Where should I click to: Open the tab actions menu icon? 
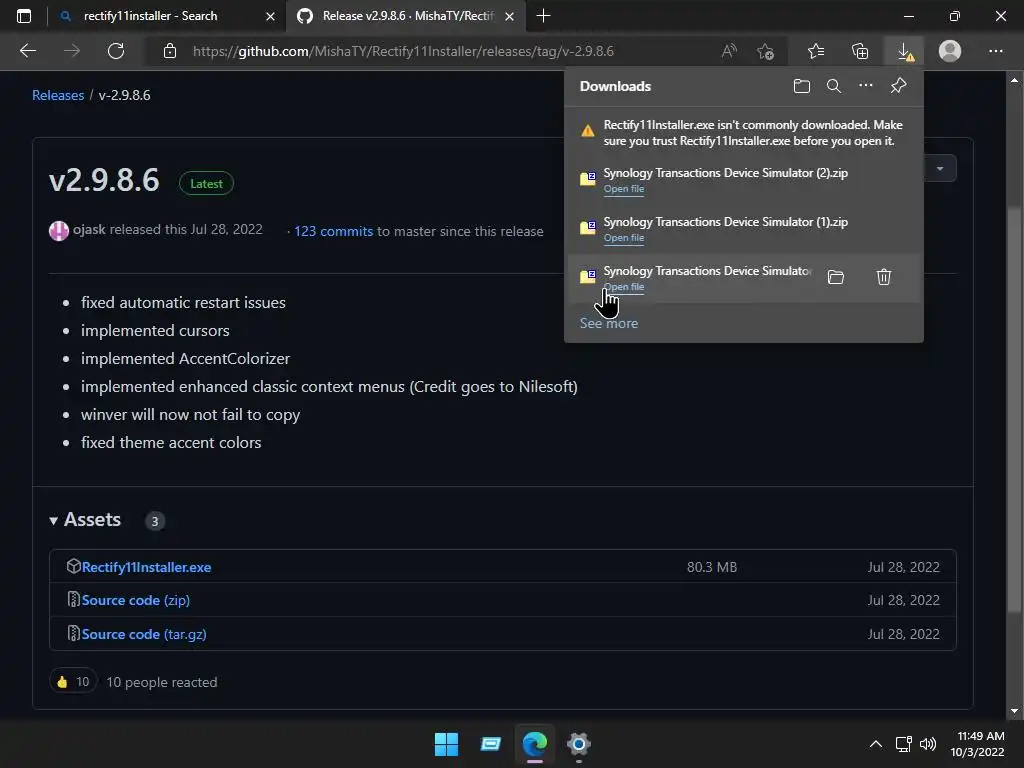tap(24, 16)
